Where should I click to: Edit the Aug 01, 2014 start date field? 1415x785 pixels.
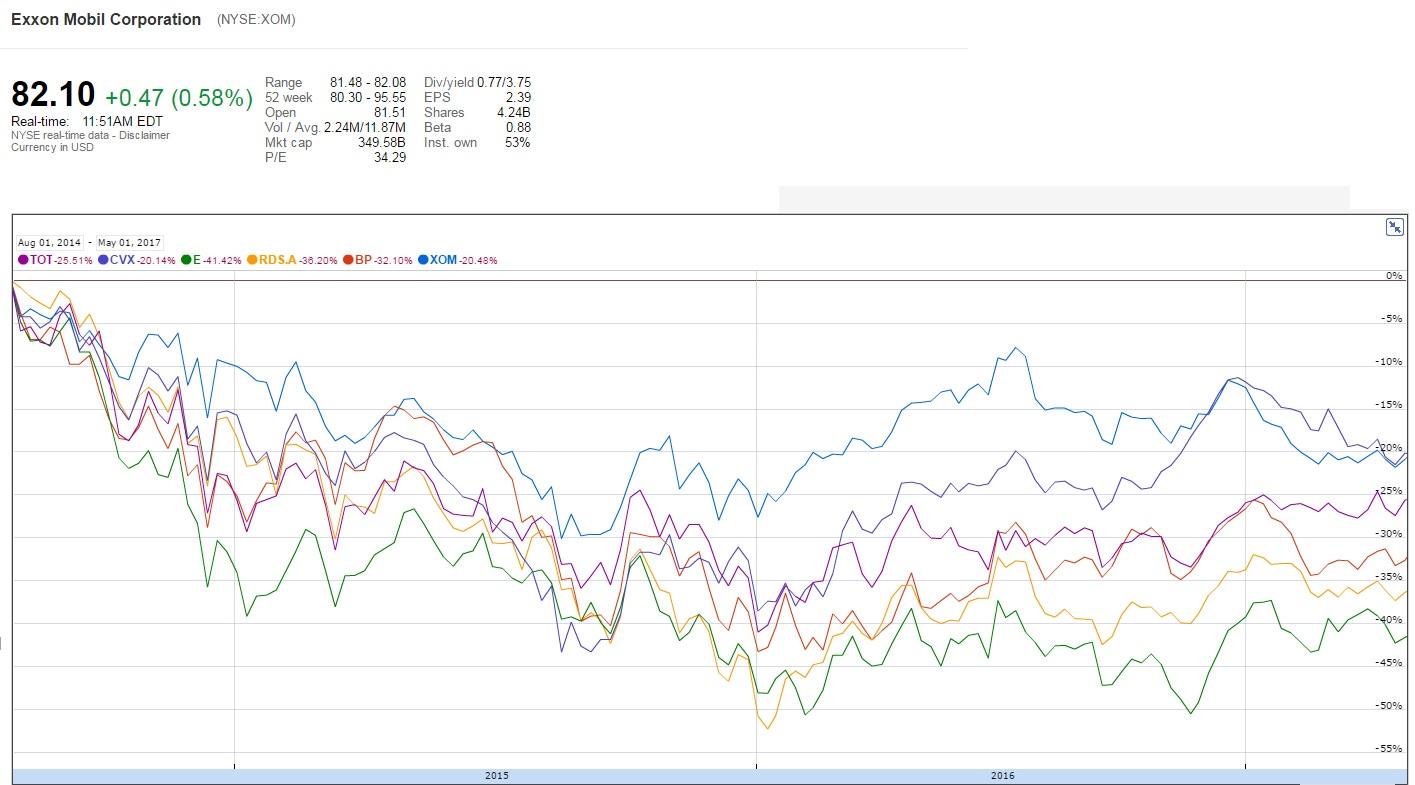[x=50, y=243]
